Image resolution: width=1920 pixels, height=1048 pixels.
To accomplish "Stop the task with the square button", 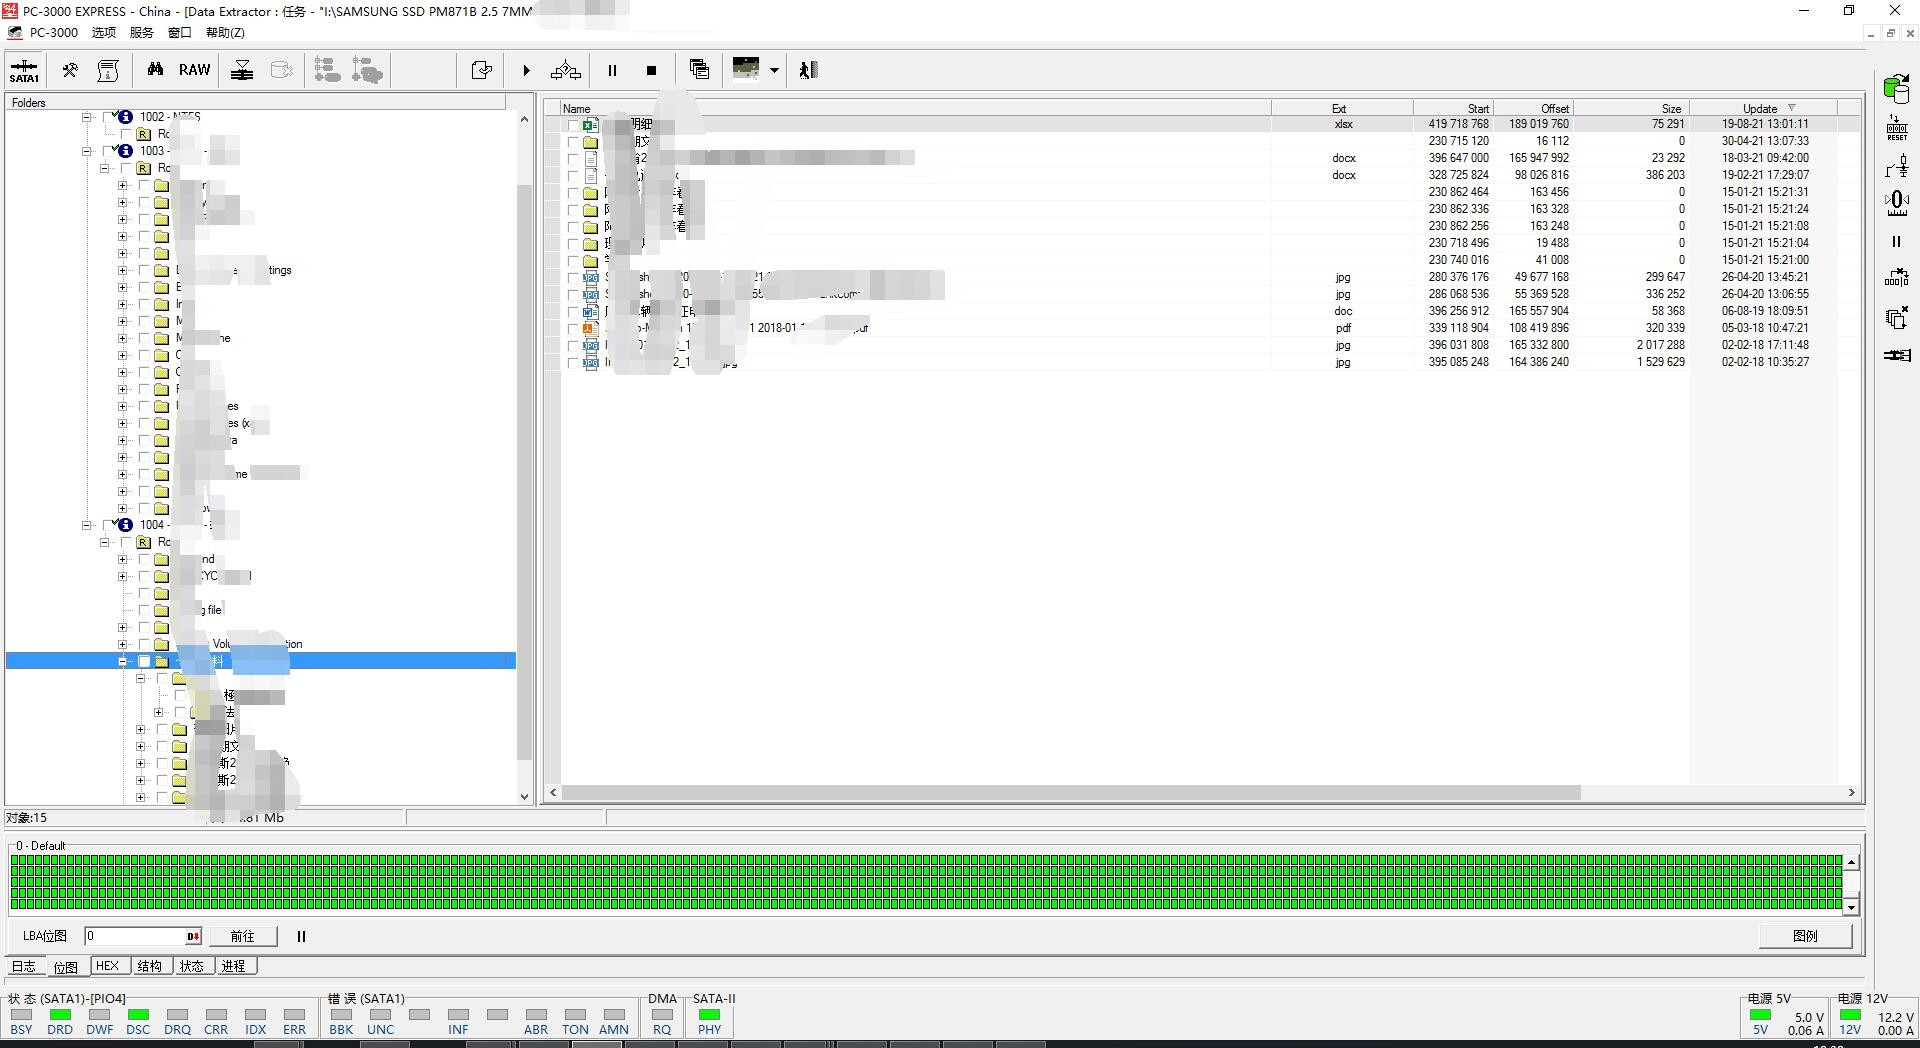I will tap(651, 70).
